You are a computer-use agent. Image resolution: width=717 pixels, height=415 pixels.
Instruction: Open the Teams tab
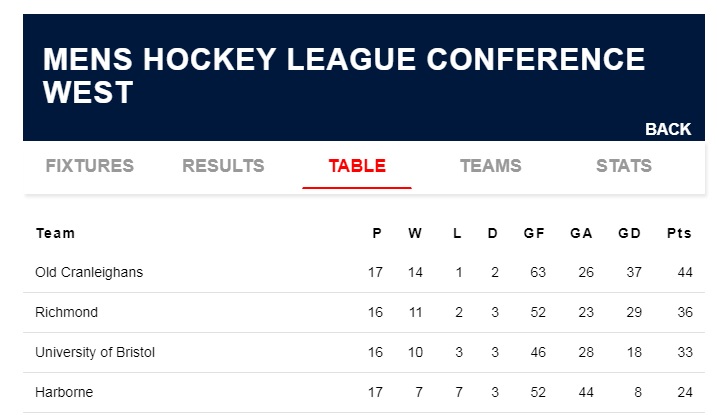pos(491,165)
